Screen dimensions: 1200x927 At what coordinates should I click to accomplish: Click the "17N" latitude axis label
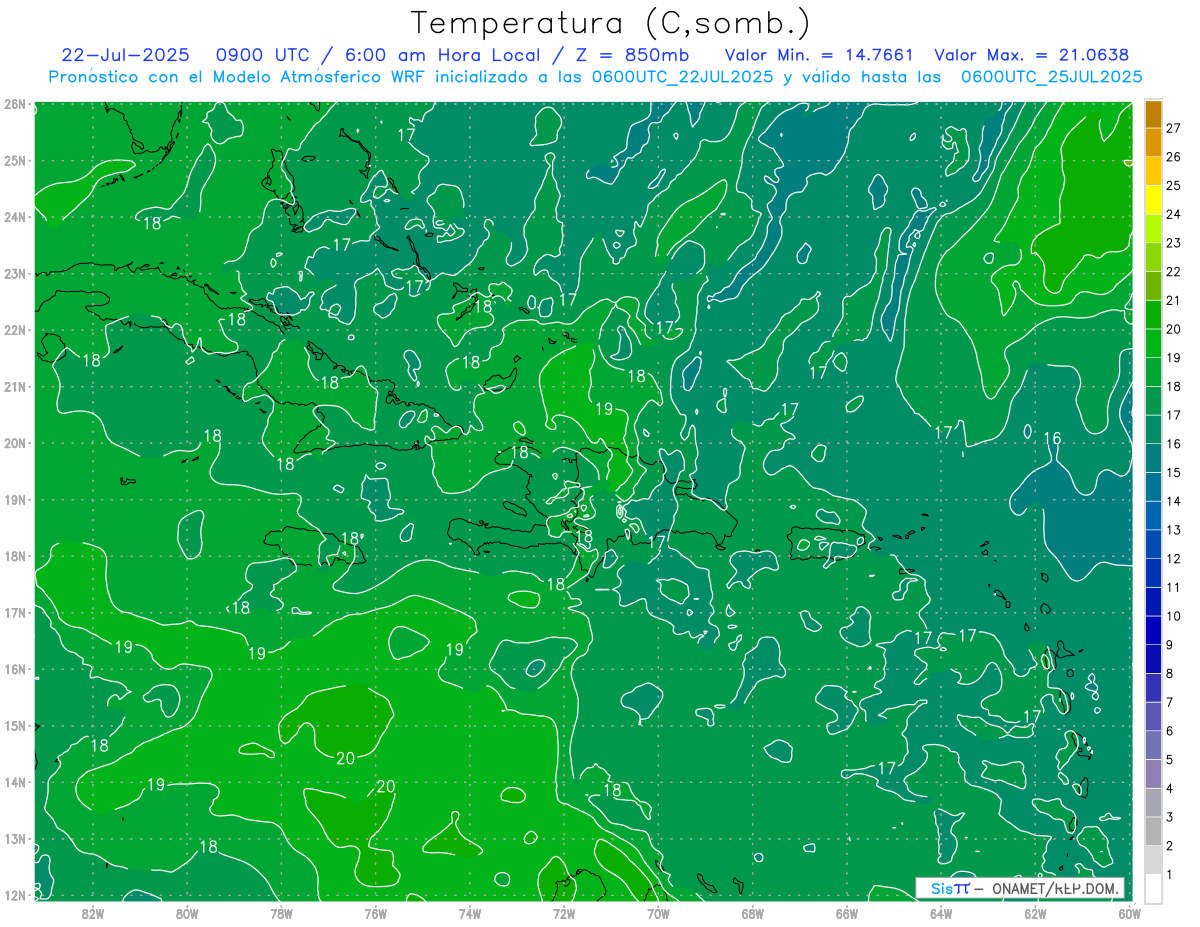coord(14,612)
